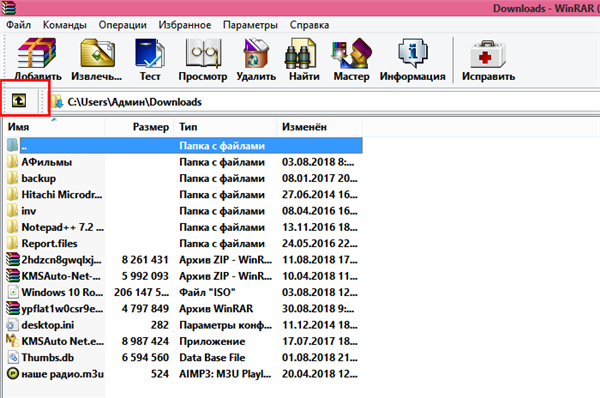This screenshot has width=600, height=398.
Task: Open the Справка menu
Action: (x=309, y=25)
